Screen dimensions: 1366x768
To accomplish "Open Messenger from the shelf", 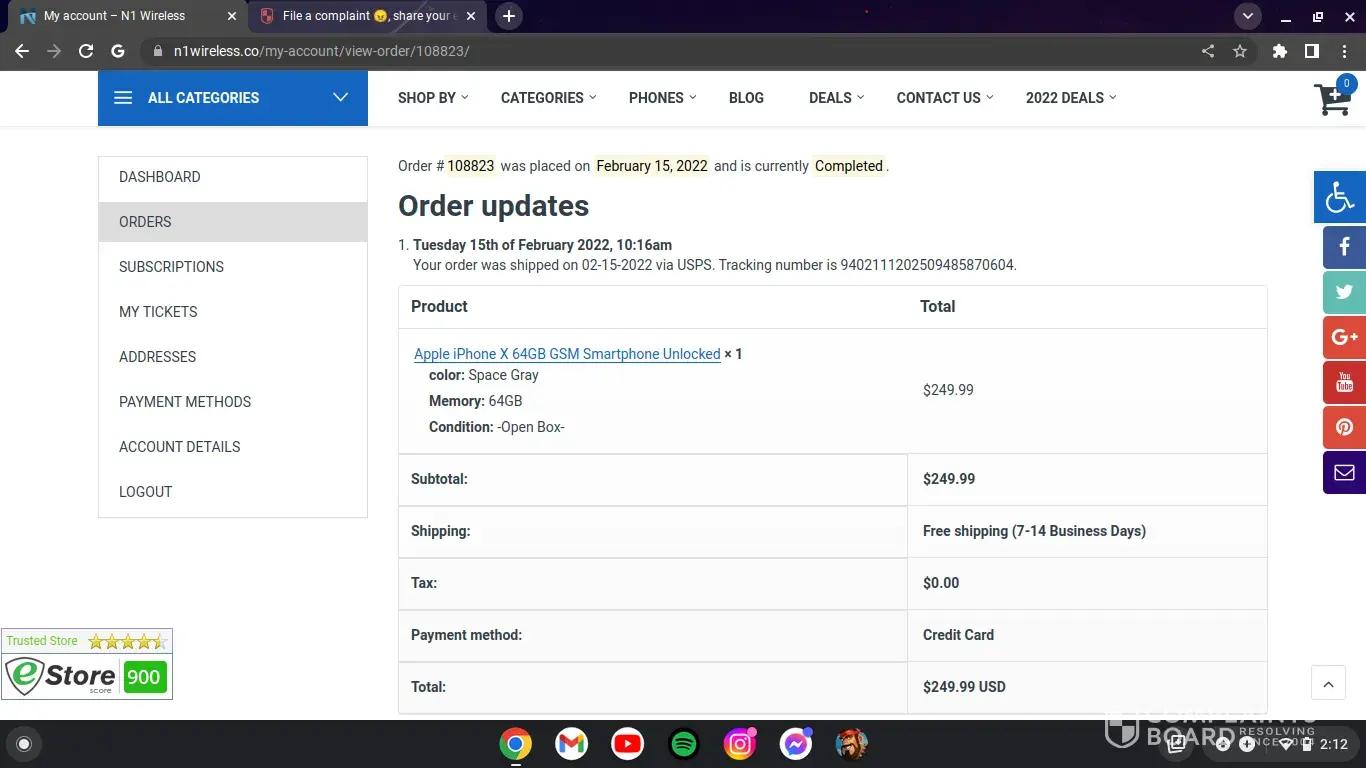I will pos(796,744).
